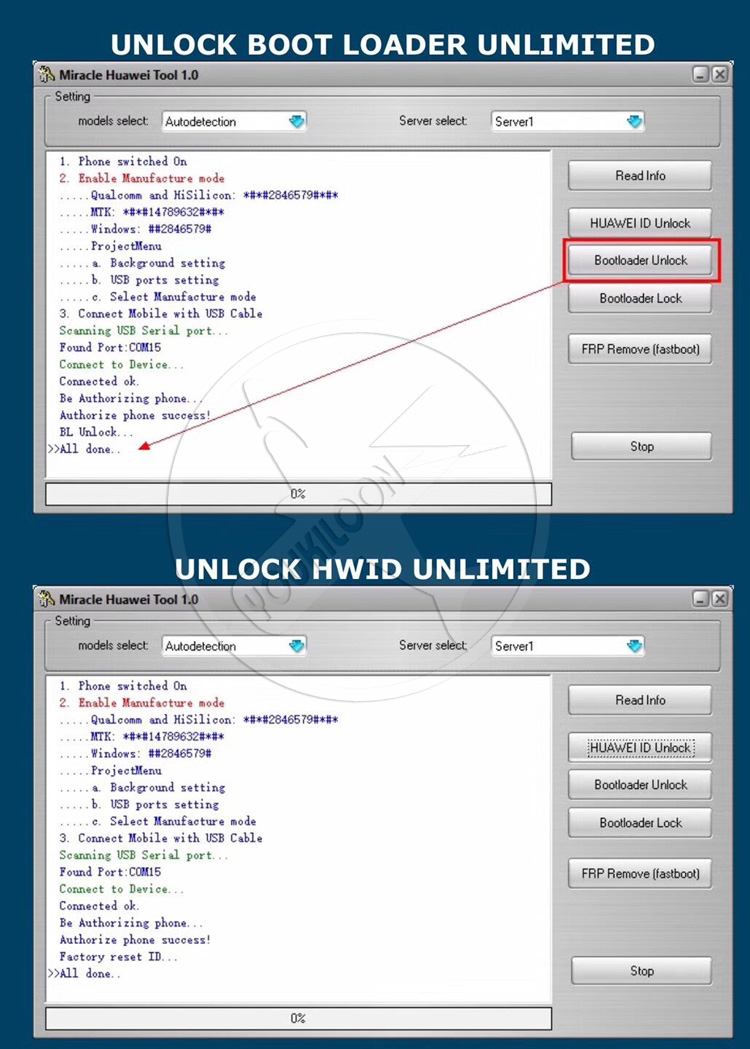Image resolution: width=750 pixels, height=1049 pixels.
Task: Click '2. Enable Manufacture mode' in upper log
Action: coord(142,179)
